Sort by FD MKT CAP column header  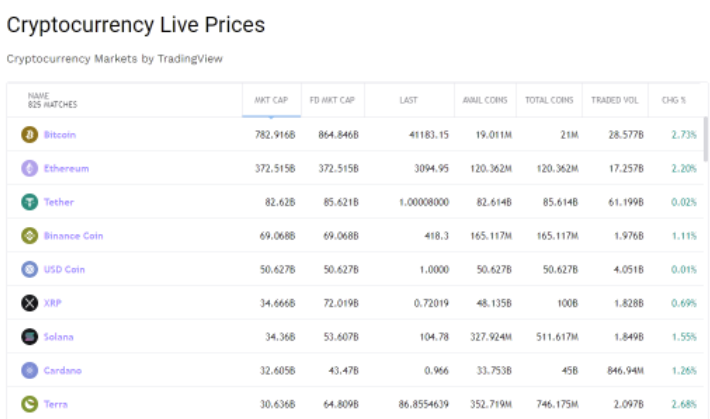332,100
